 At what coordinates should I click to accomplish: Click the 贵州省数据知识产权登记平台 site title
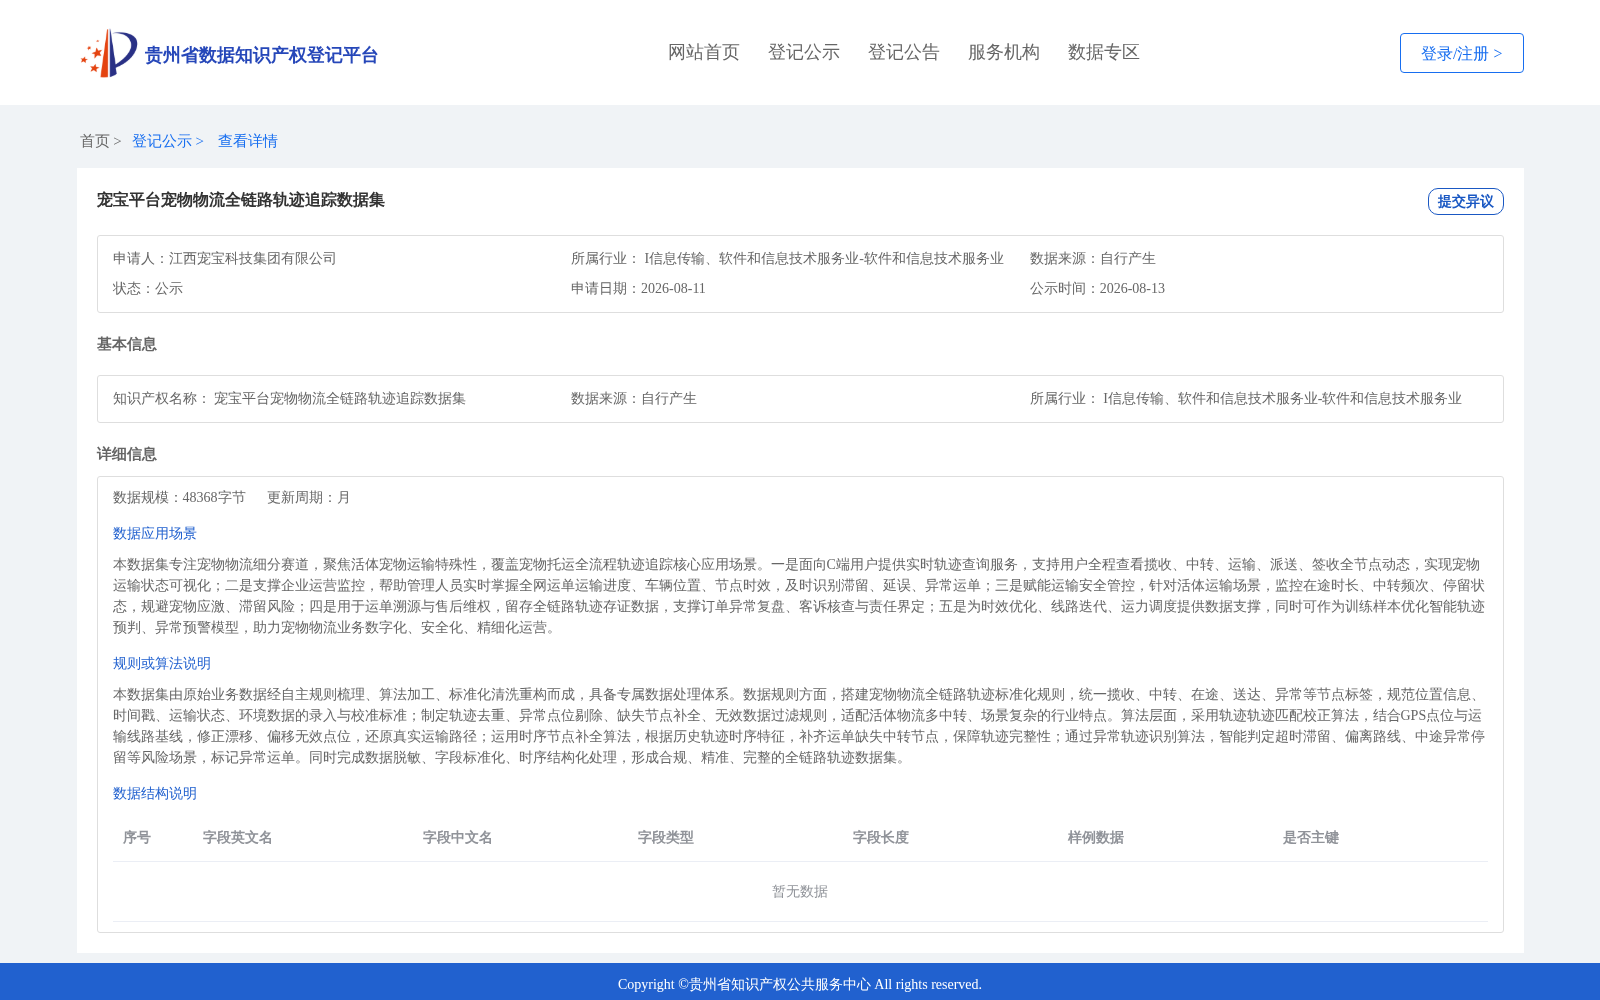(261, 55)
